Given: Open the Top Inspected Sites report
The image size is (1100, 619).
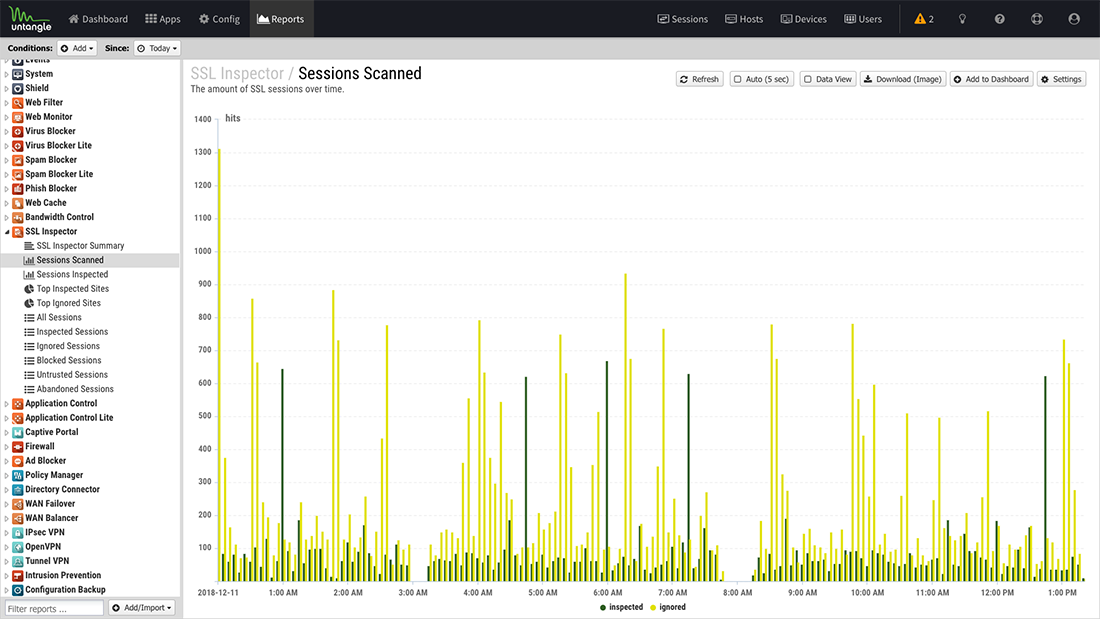Looking at the screenshot, I should [x=73, y=289].
